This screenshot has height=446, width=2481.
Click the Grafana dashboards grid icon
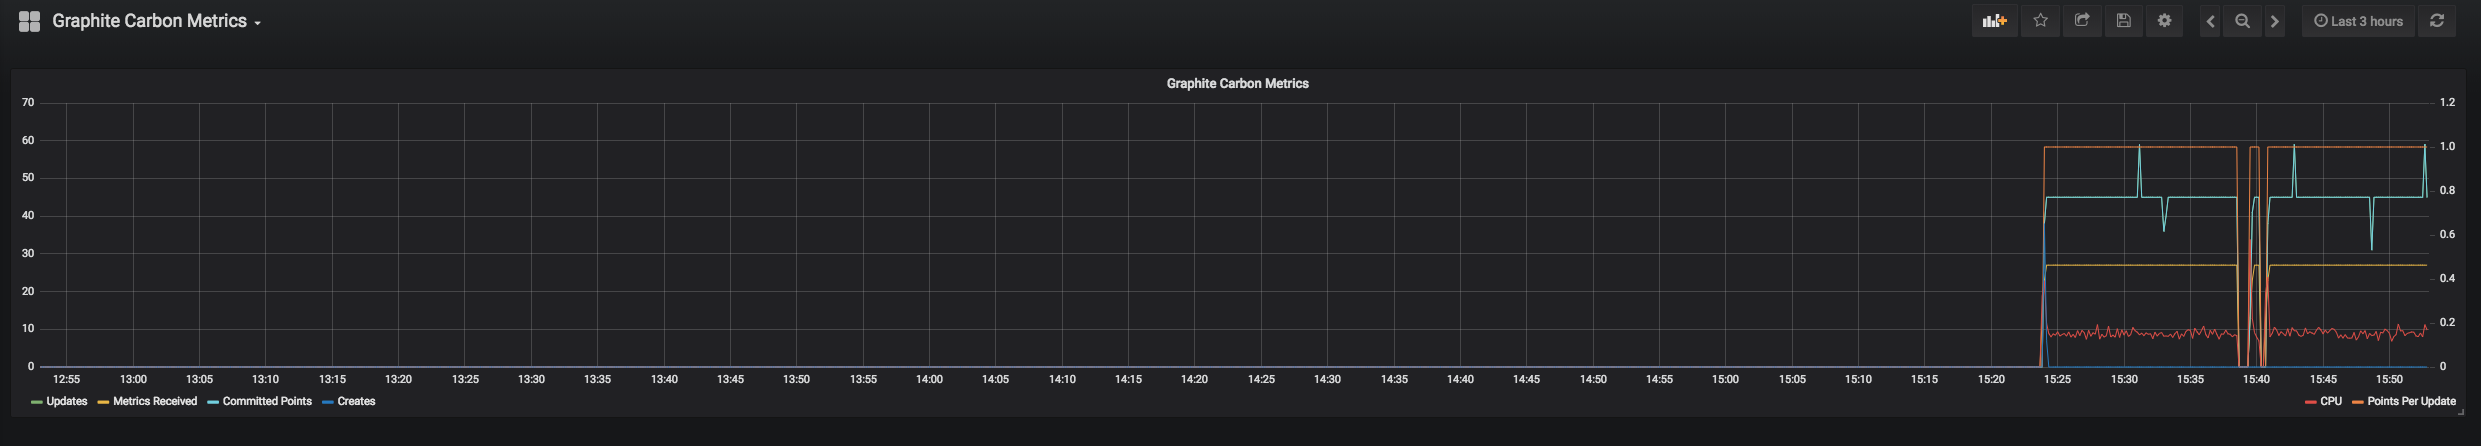(x=29, y=21)
